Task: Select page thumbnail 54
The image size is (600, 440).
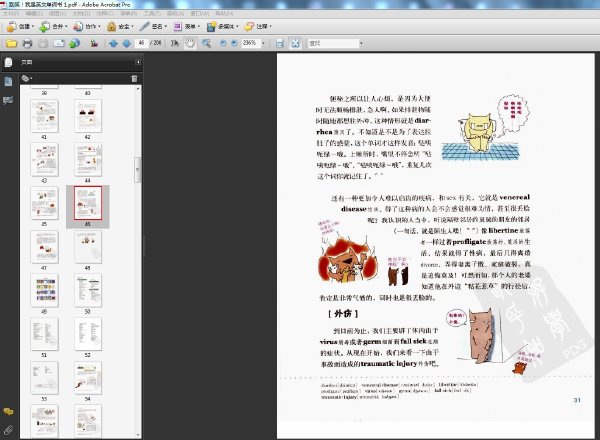Action: coord(88,378)
